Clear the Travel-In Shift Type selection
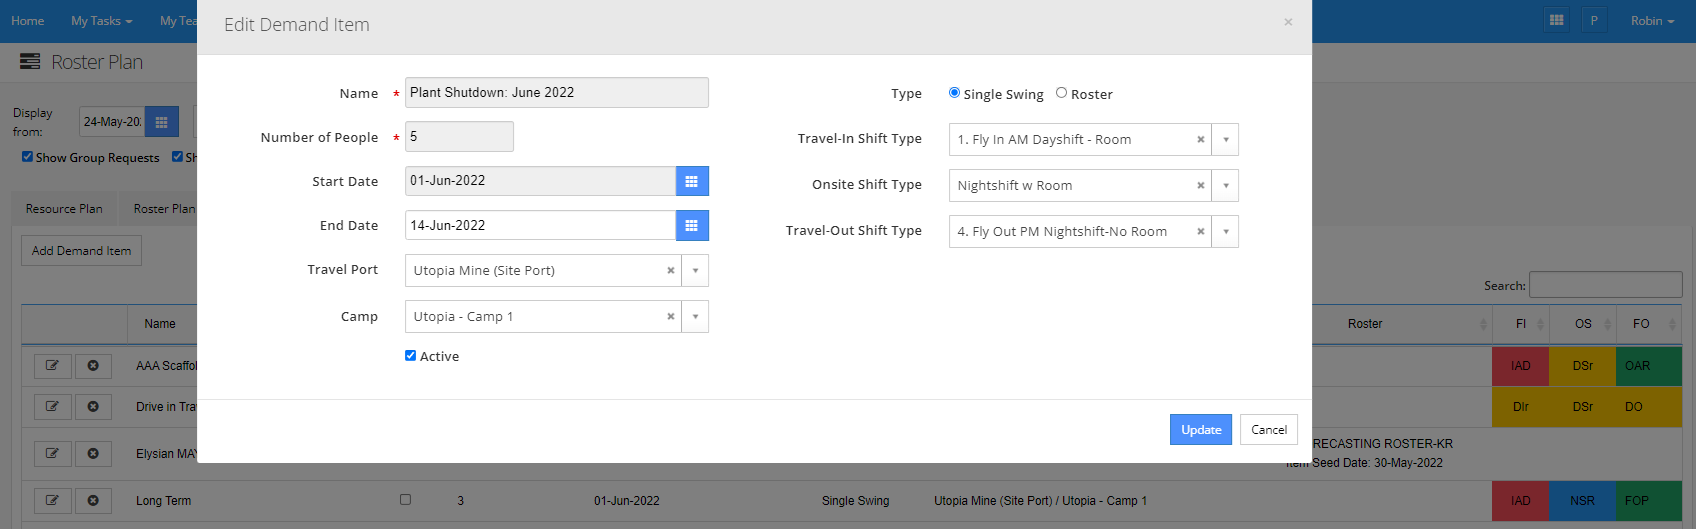Image resolution: width=1696 pixels, height=529 pixels. tap(1200, 139)
